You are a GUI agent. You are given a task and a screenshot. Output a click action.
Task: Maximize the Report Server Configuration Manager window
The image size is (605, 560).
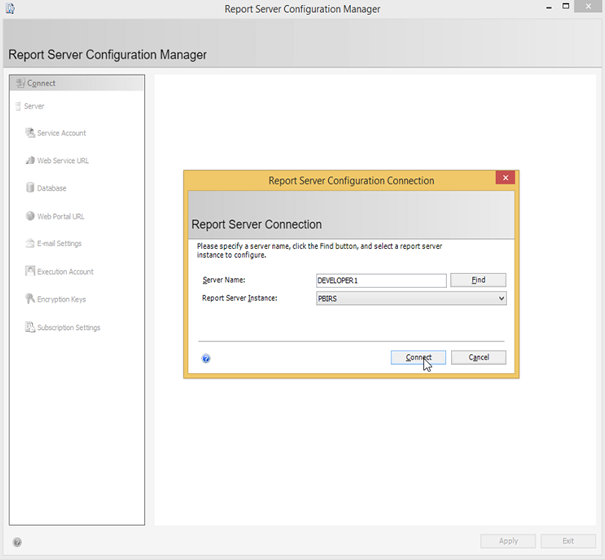click(566, 6)
